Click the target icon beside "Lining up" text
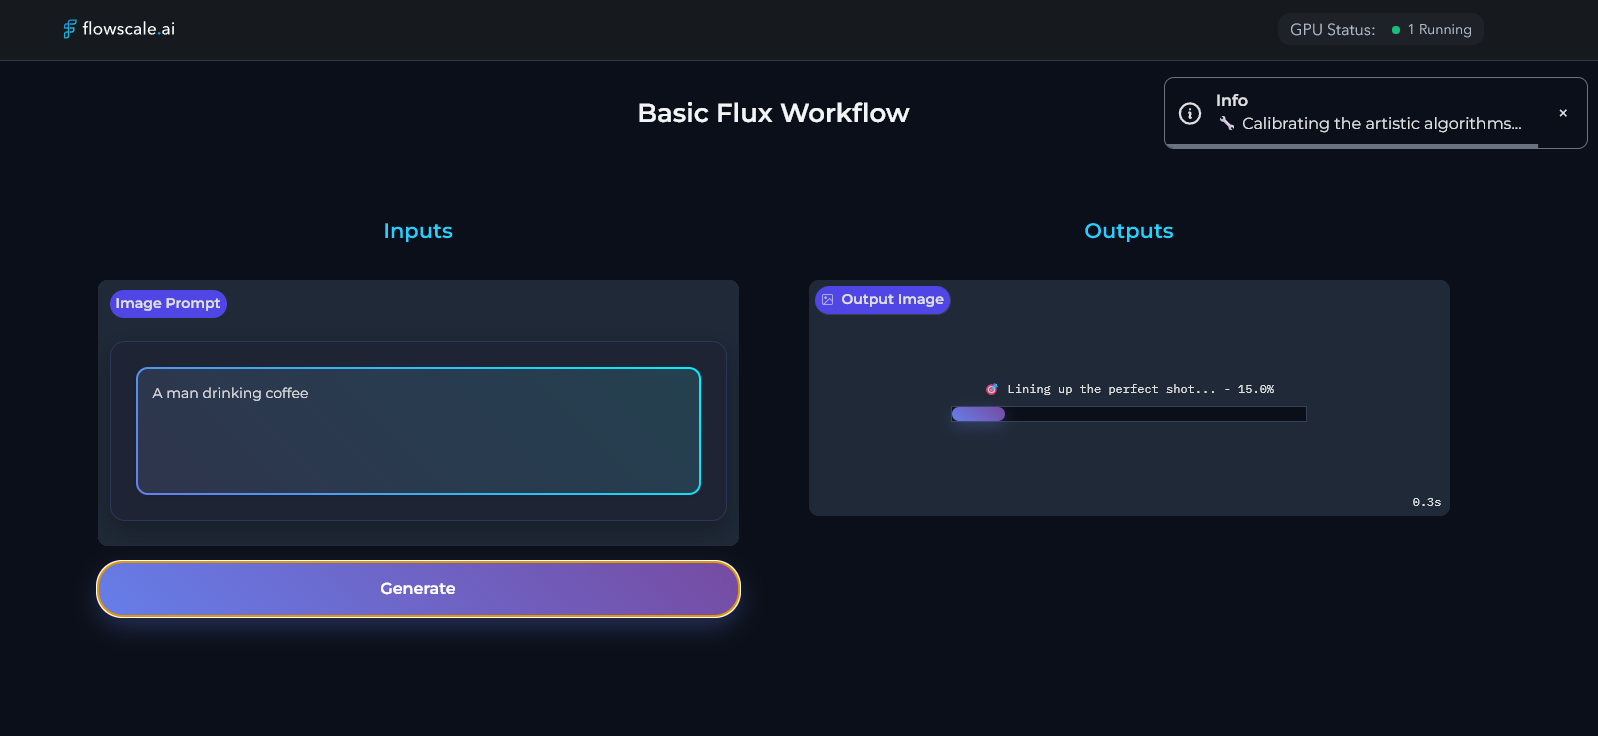Screen dimensions: 1598x736 [x=991, y=389]
